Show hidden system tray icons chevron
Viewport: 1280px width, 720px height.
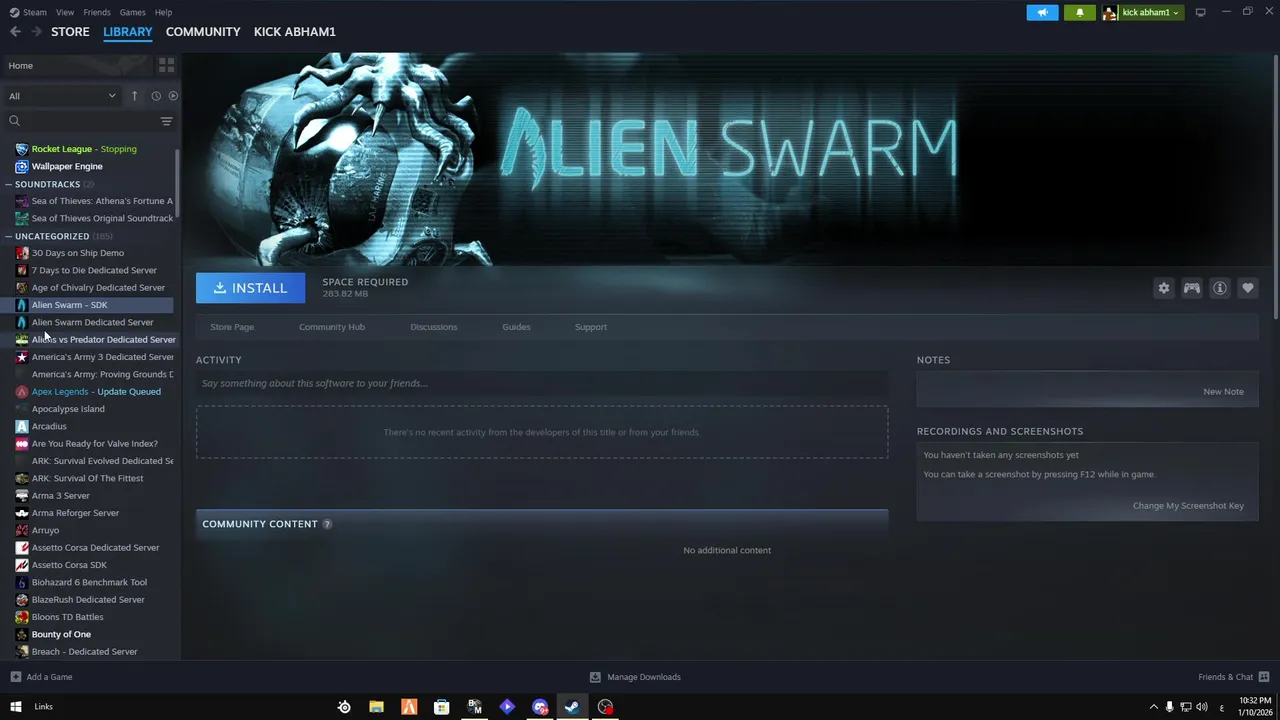(1153, 707)
